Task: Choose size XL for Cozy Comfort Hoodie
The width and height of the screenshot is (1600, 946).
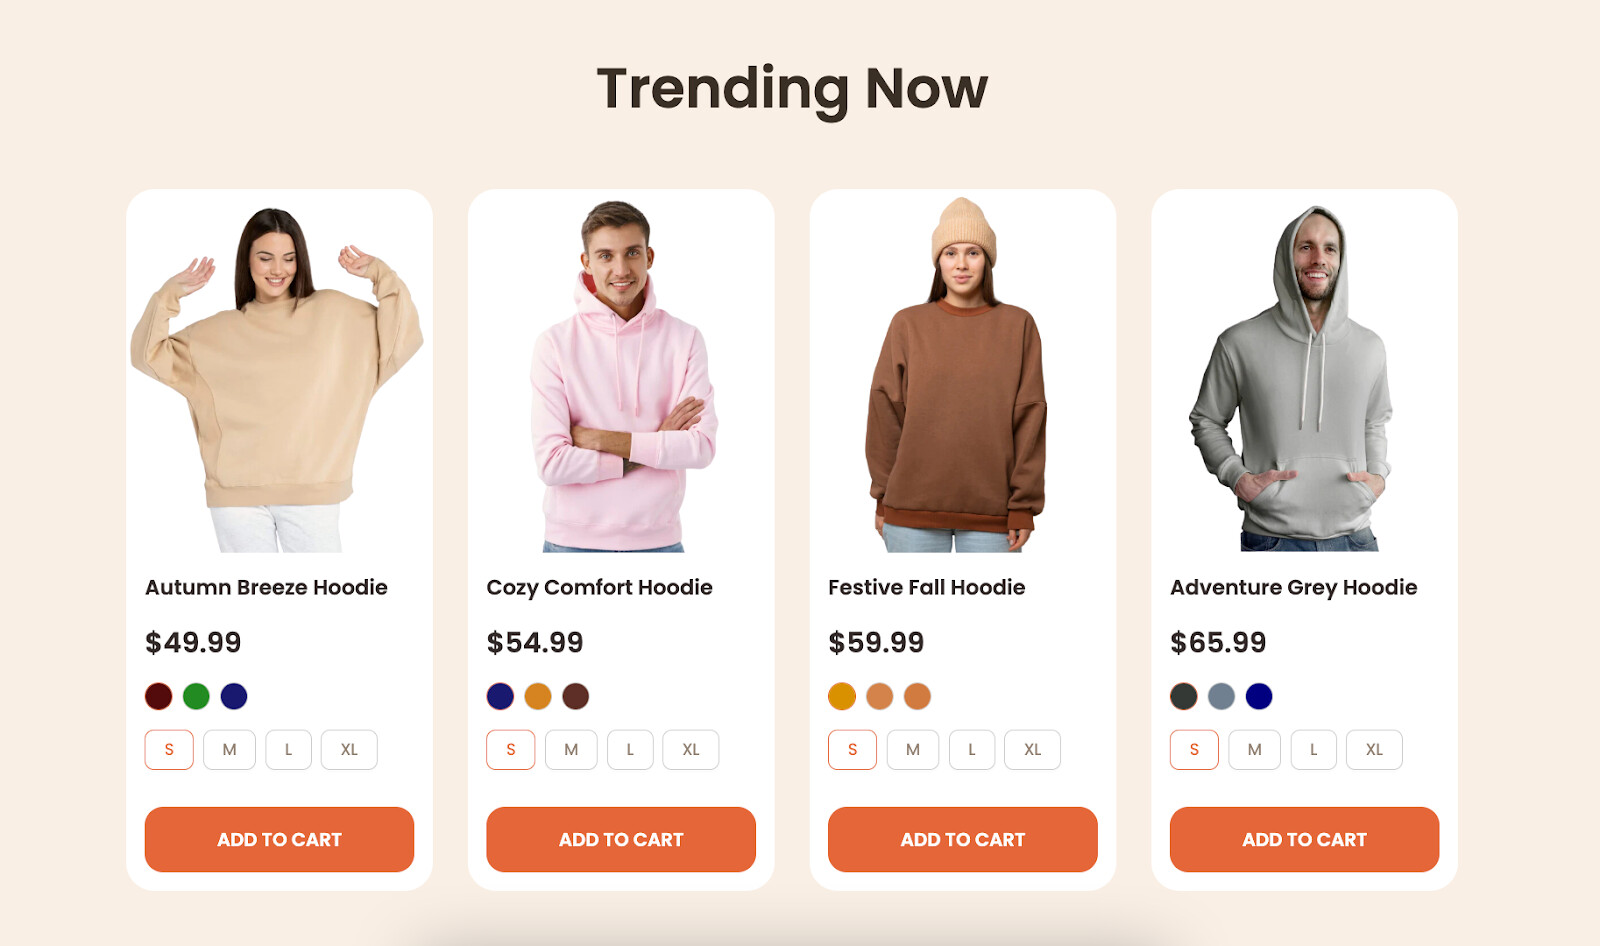Action: coord(691,750)
